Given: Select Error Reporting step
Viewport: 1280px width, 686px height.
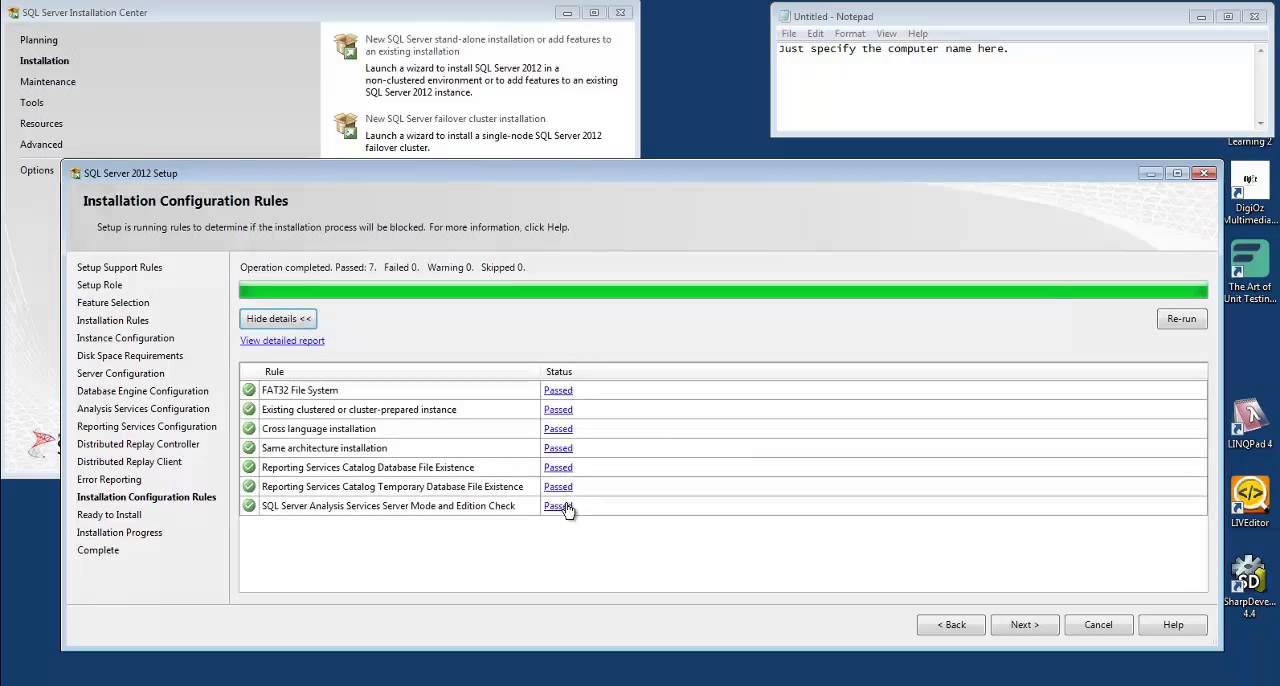Looking at the screenshot, I should tap(109, 480).
